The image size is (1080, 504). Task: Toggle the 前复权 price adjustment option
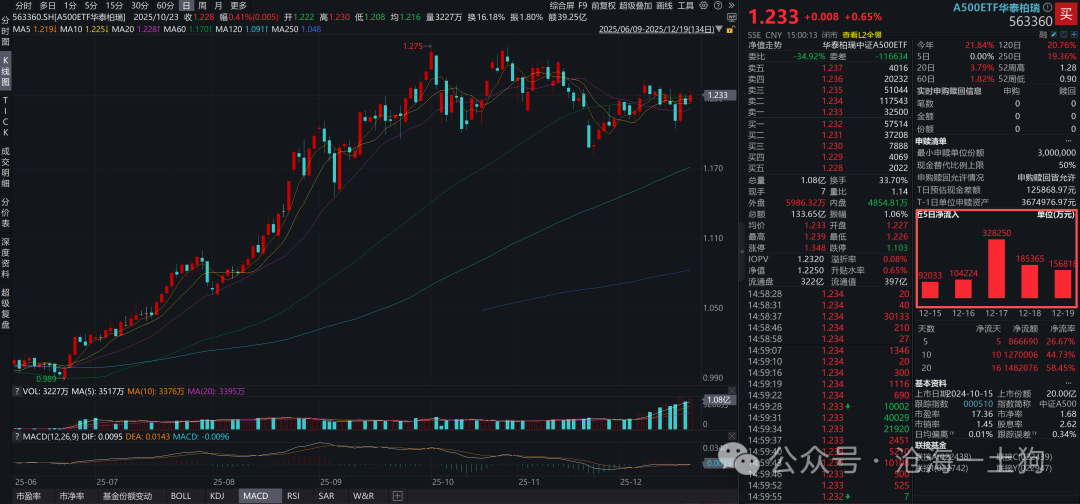(x=603, y=5)
